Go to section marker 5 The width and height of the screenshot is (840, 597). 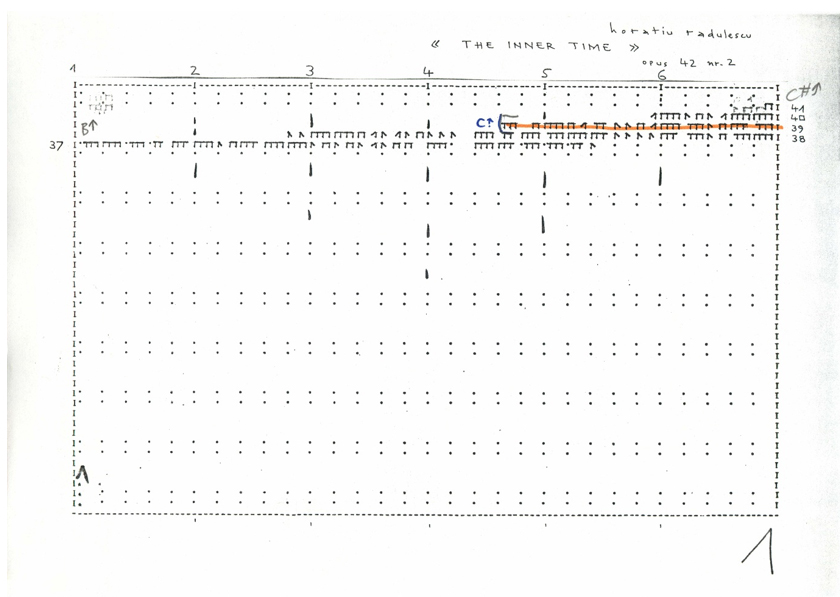point(545,72)
